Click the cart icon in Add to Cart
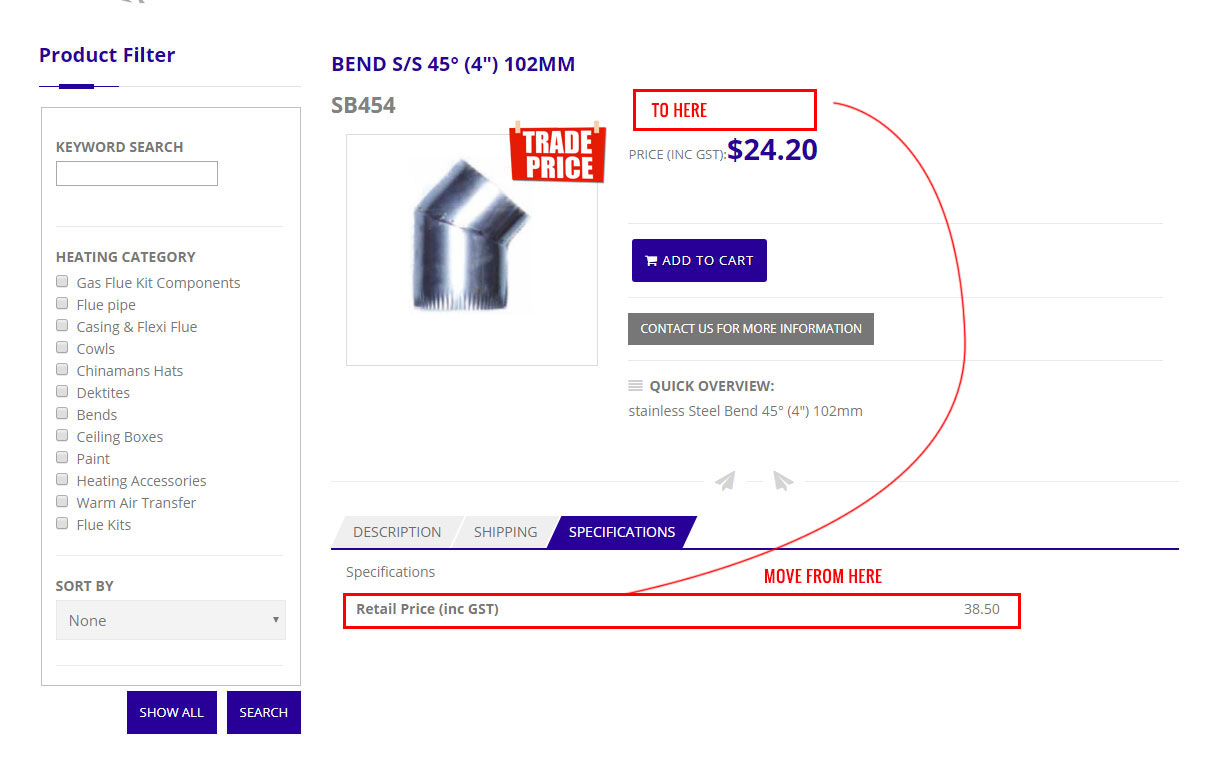 (x=651, y=261)
